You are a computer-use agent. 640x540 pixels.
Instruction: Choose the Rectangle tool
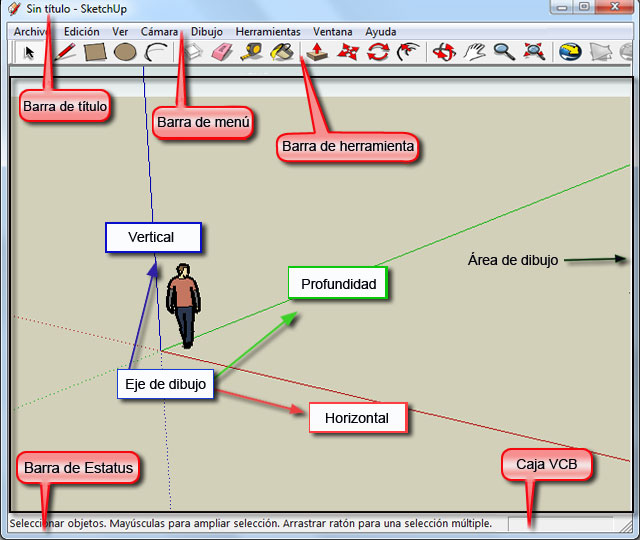(x=95, y=52)
